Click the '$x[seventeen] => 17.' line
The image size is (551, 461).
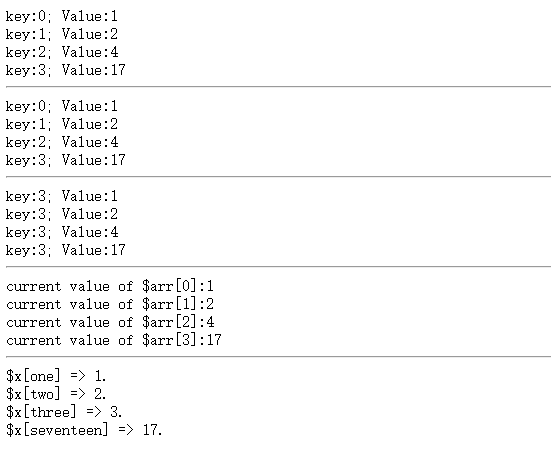84,430
